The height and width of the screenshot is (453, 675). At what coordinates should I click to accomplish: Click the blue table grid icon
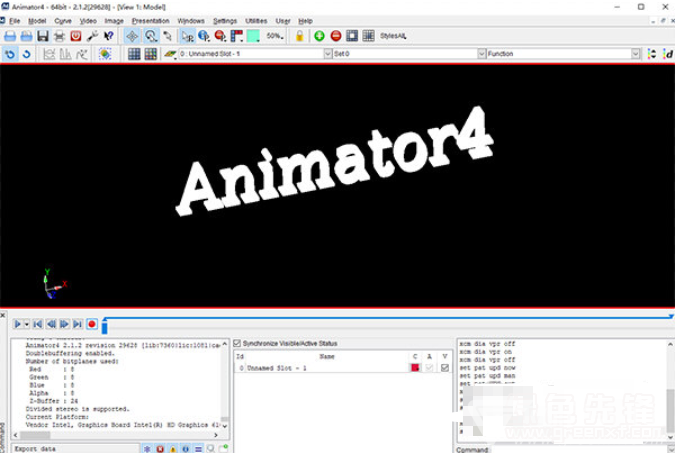134,54
